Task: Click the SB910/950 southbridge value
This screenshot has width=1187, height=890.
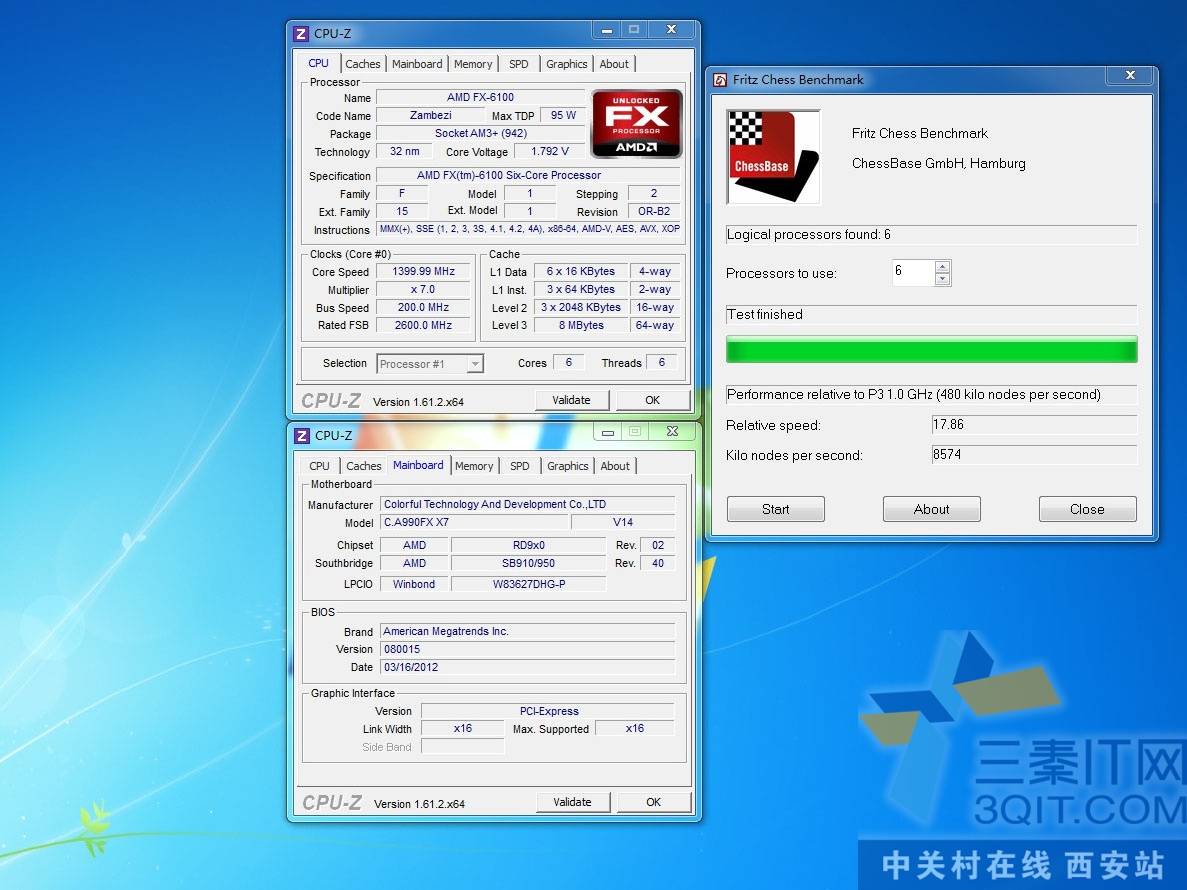Action: (528, 564)
